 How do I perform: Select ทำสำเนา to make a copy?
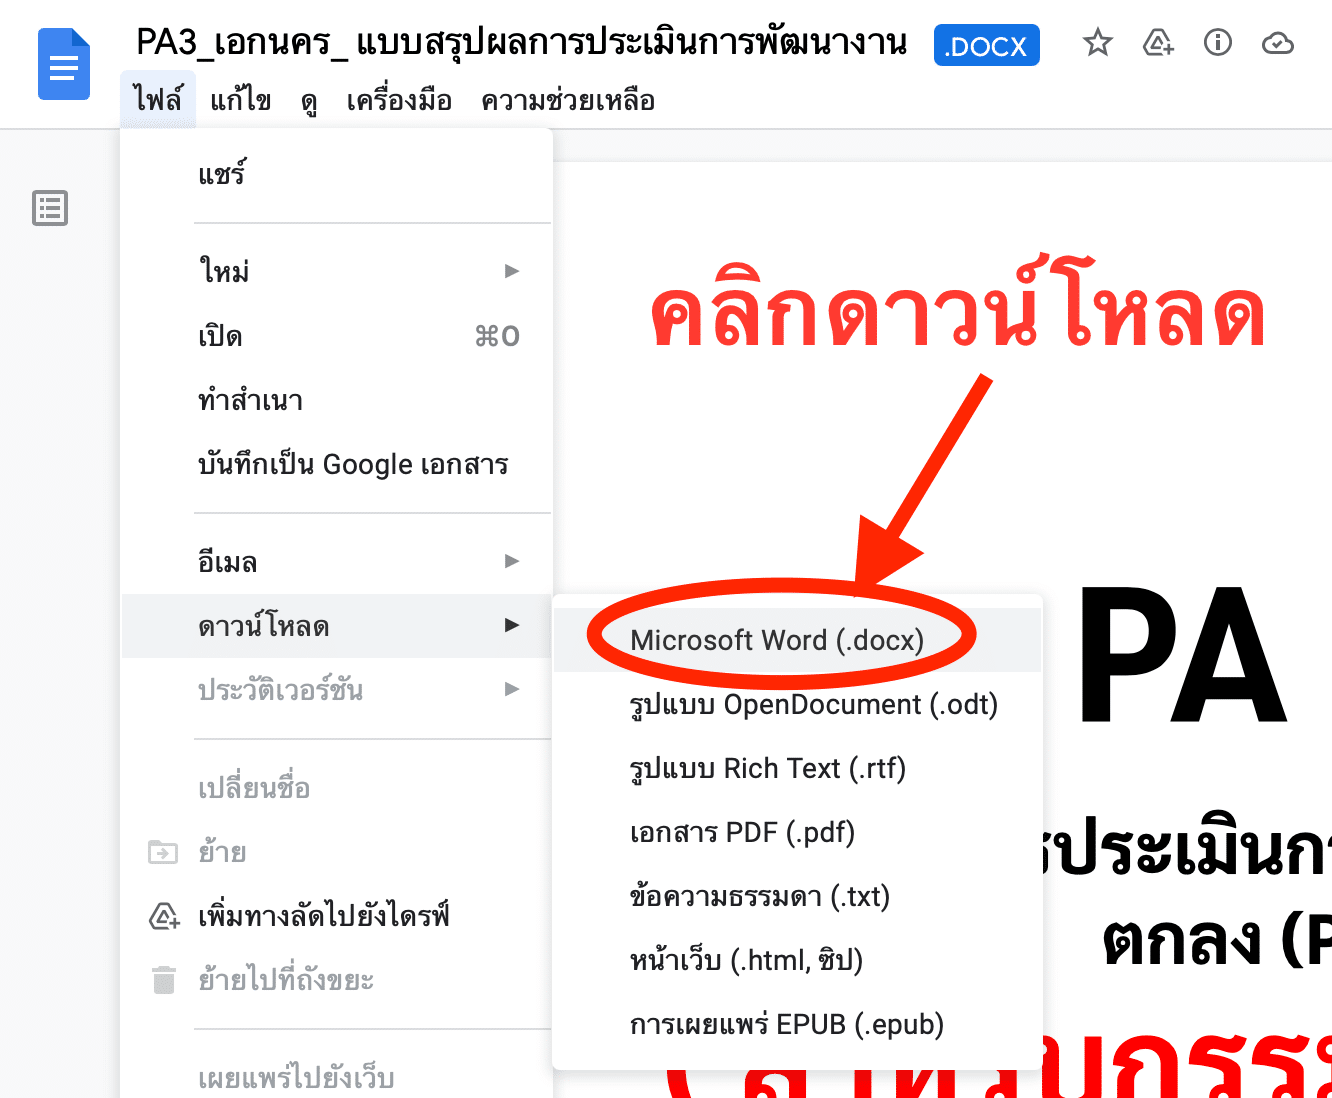[251, 400]
